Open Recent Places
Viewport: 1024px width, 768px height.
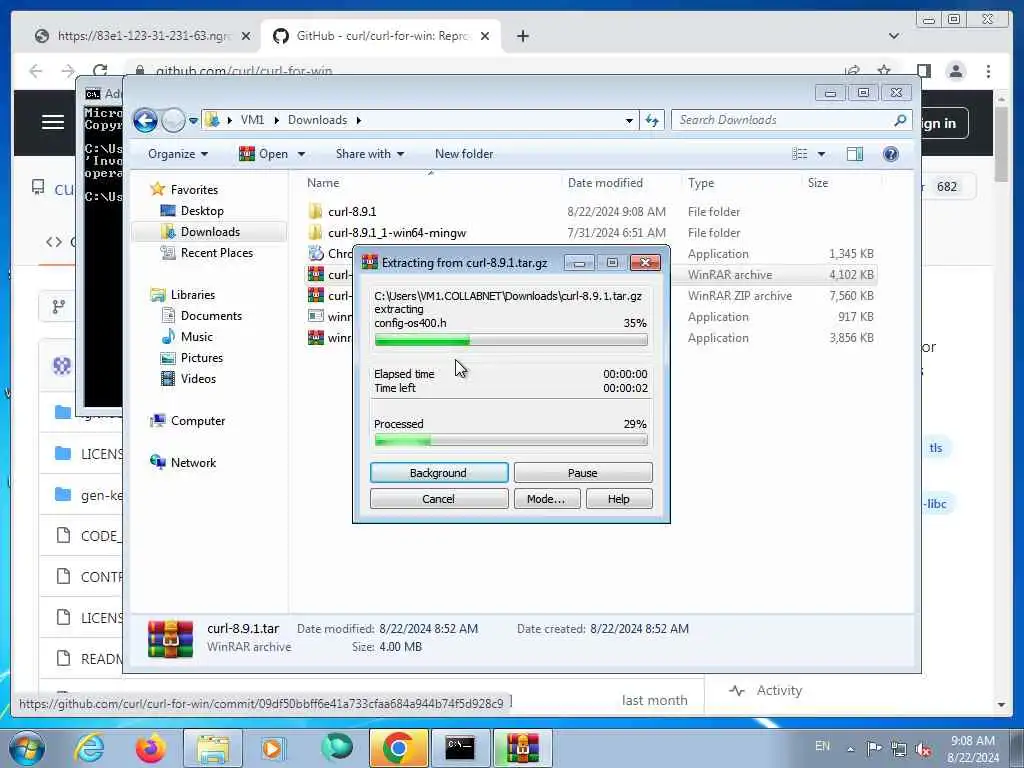coord(208,253)
